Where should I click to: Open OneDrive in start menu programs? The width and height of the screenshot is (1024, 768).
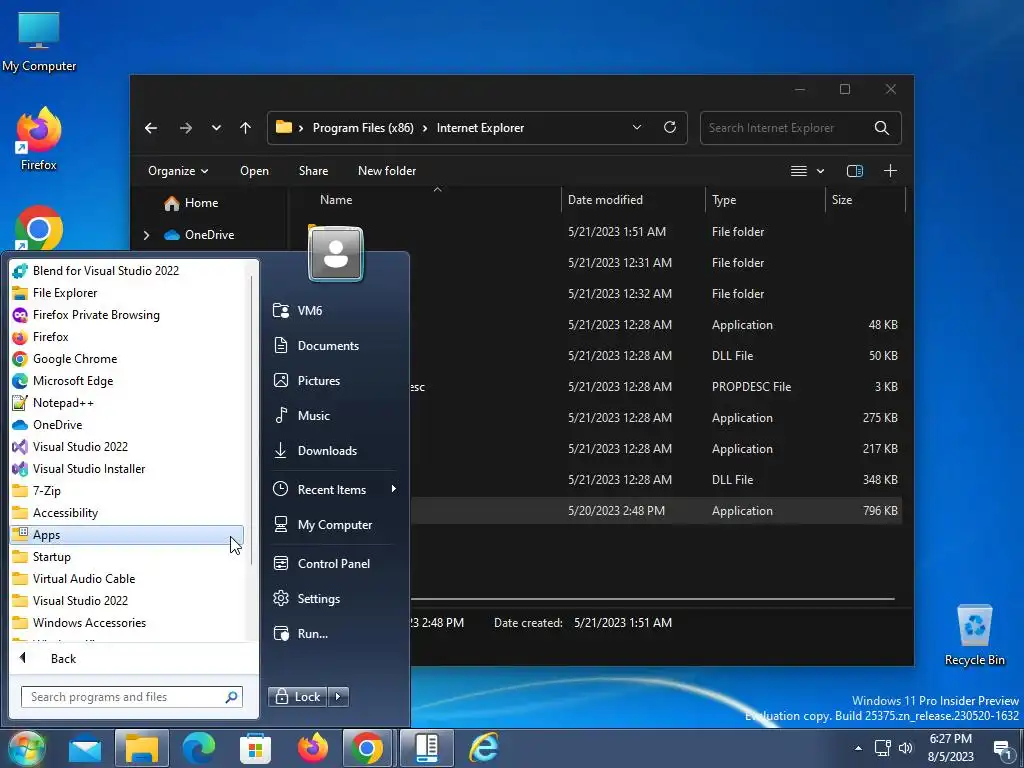57,424
